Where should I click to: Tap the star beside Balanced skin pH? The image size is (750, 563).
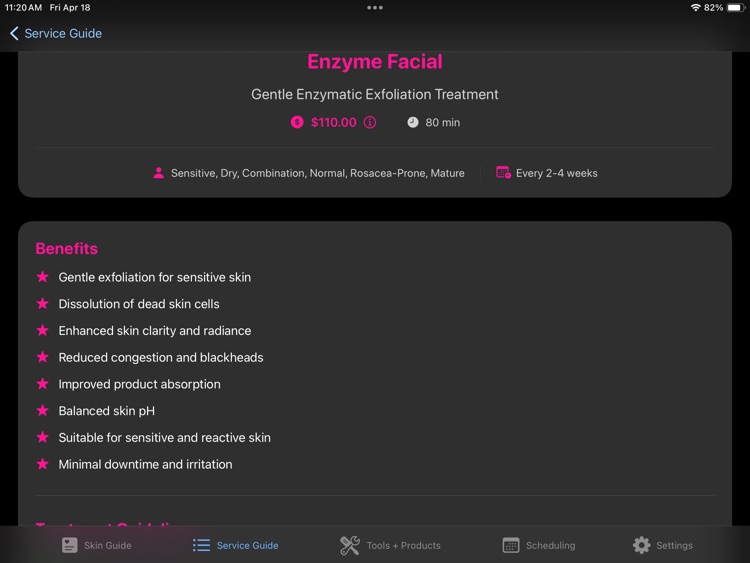[x=43, y=411]
